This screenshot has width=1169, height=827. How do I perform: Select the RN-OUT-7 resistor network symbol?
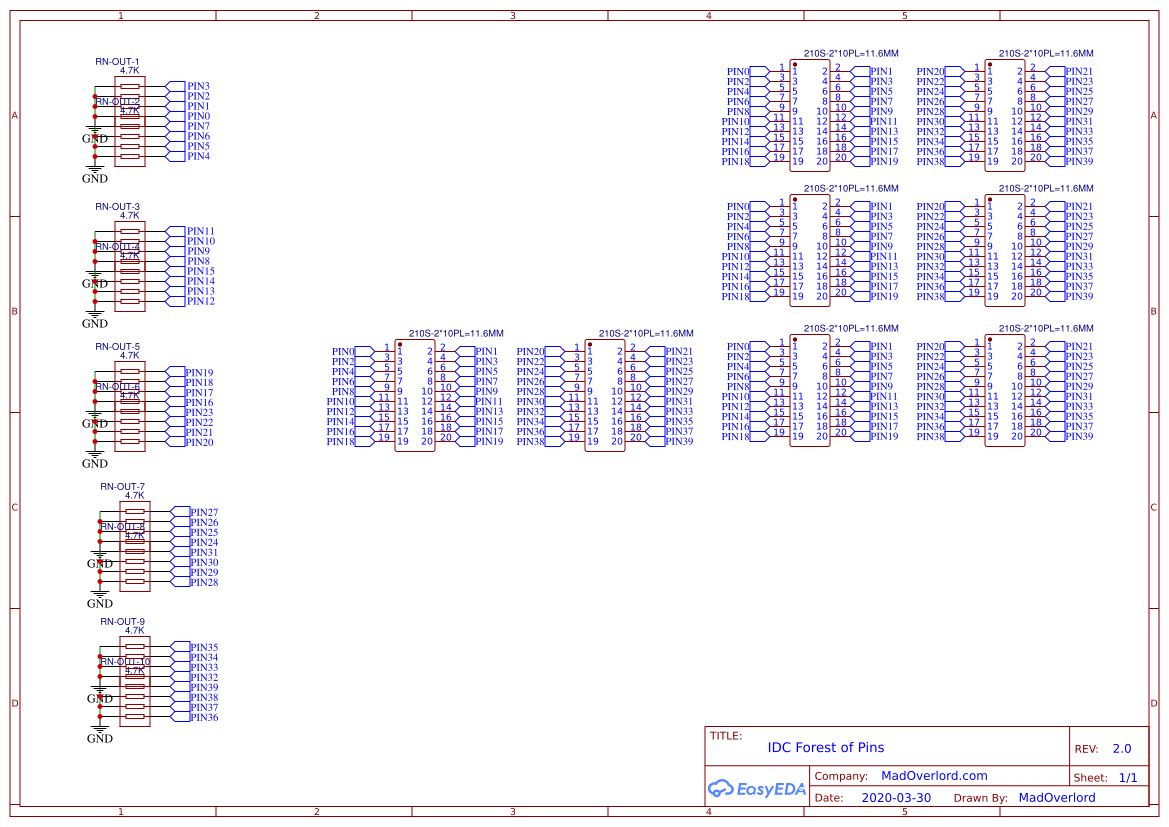(135, 546)
